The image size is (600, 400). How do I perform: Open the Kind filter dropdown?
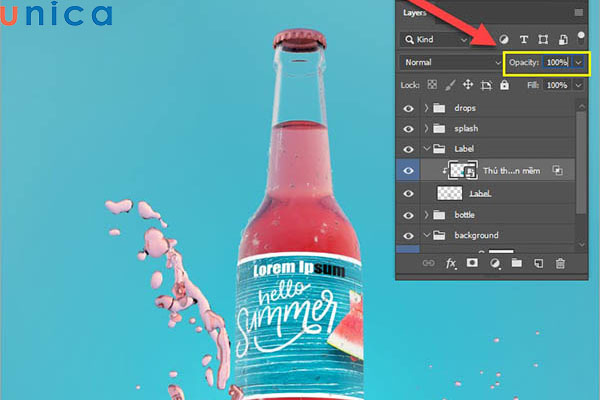click(436, 39)
